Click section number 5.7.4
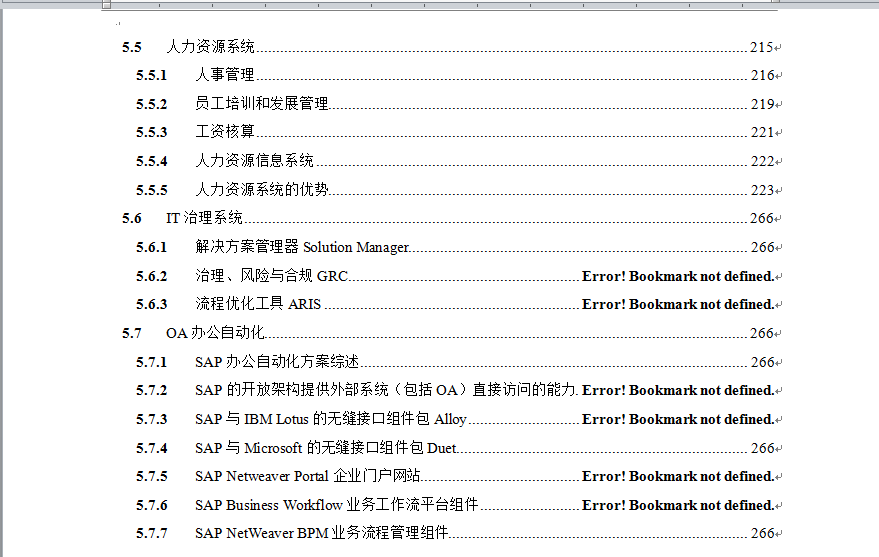The width and height of the screenshot is (879, 557). pos(151,448)
